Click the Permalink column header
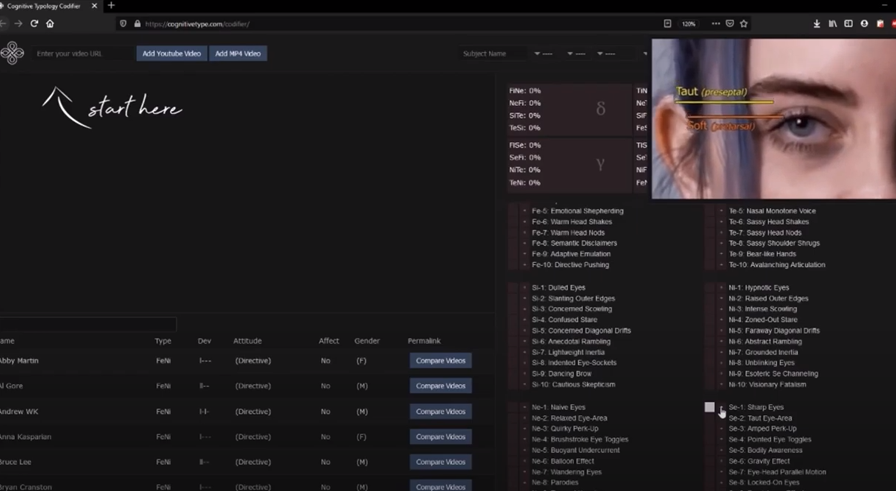This screenshot has width=896, height=491. pos(424,341)
